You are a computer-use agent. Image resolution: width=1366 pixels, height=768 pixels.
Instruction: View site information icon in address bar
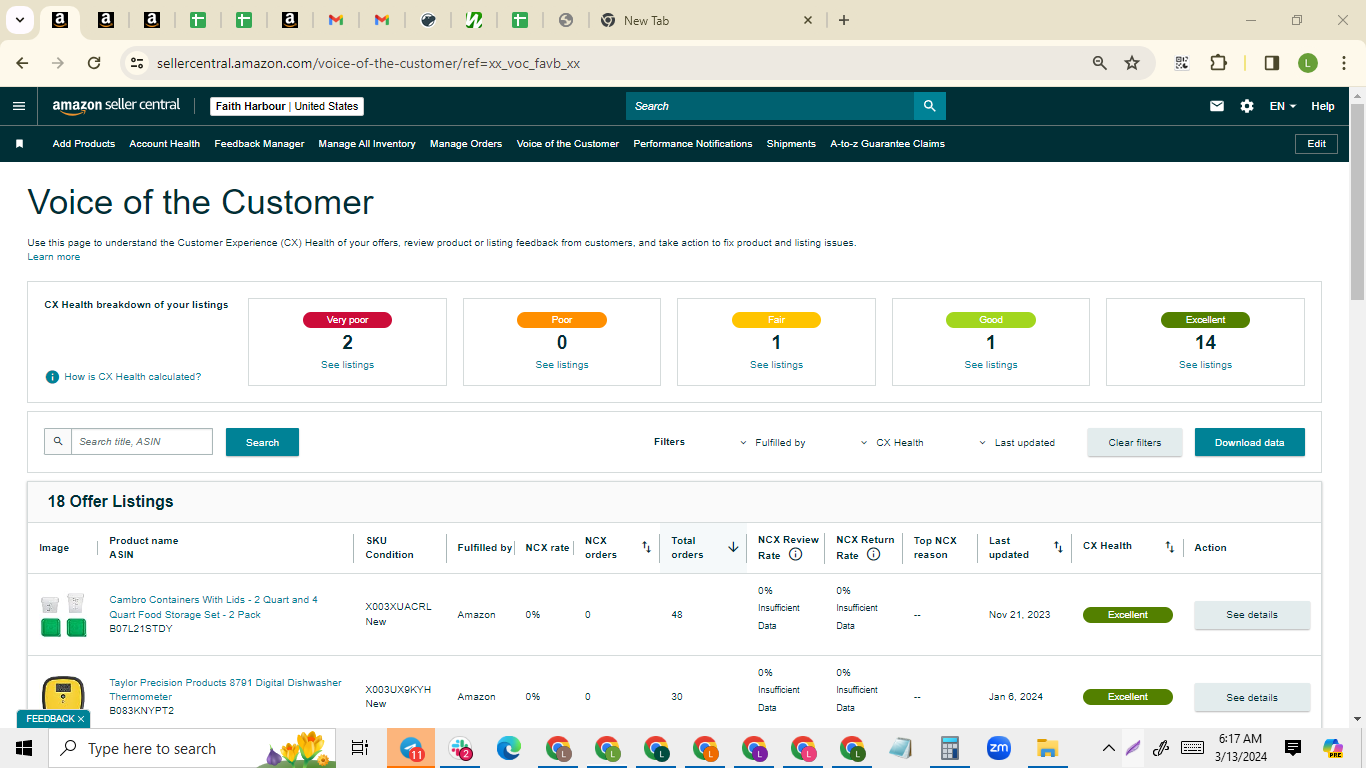137,63
